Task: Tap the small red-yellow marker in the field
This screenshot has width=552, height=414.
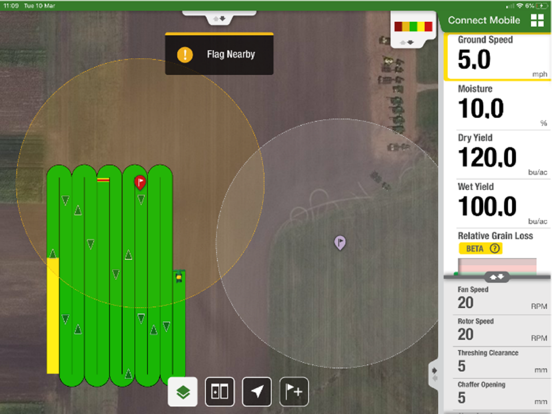Action: [103, 180]
